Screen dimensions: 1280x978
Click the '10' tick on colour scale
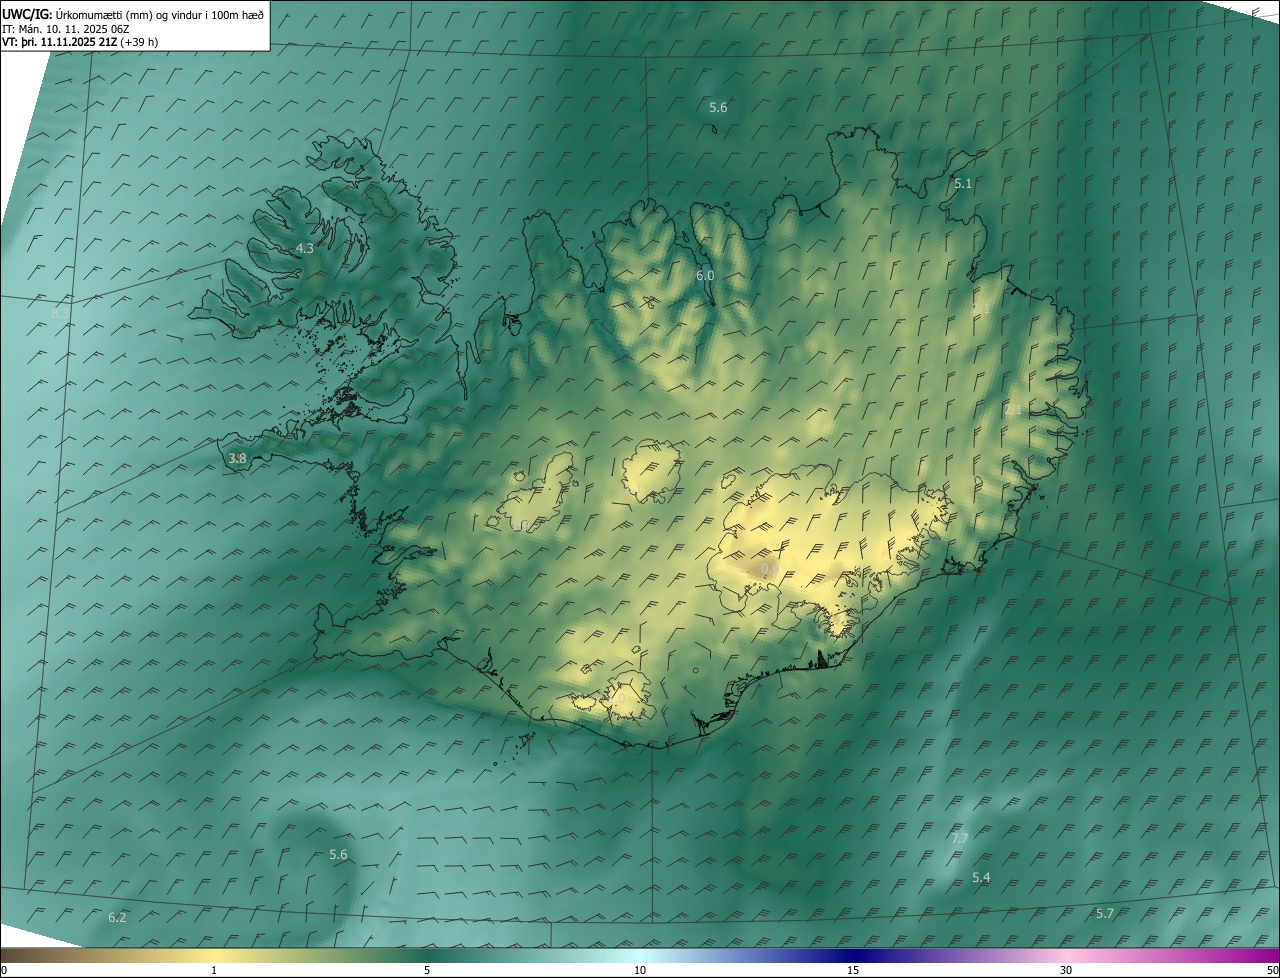pos(640,971)
